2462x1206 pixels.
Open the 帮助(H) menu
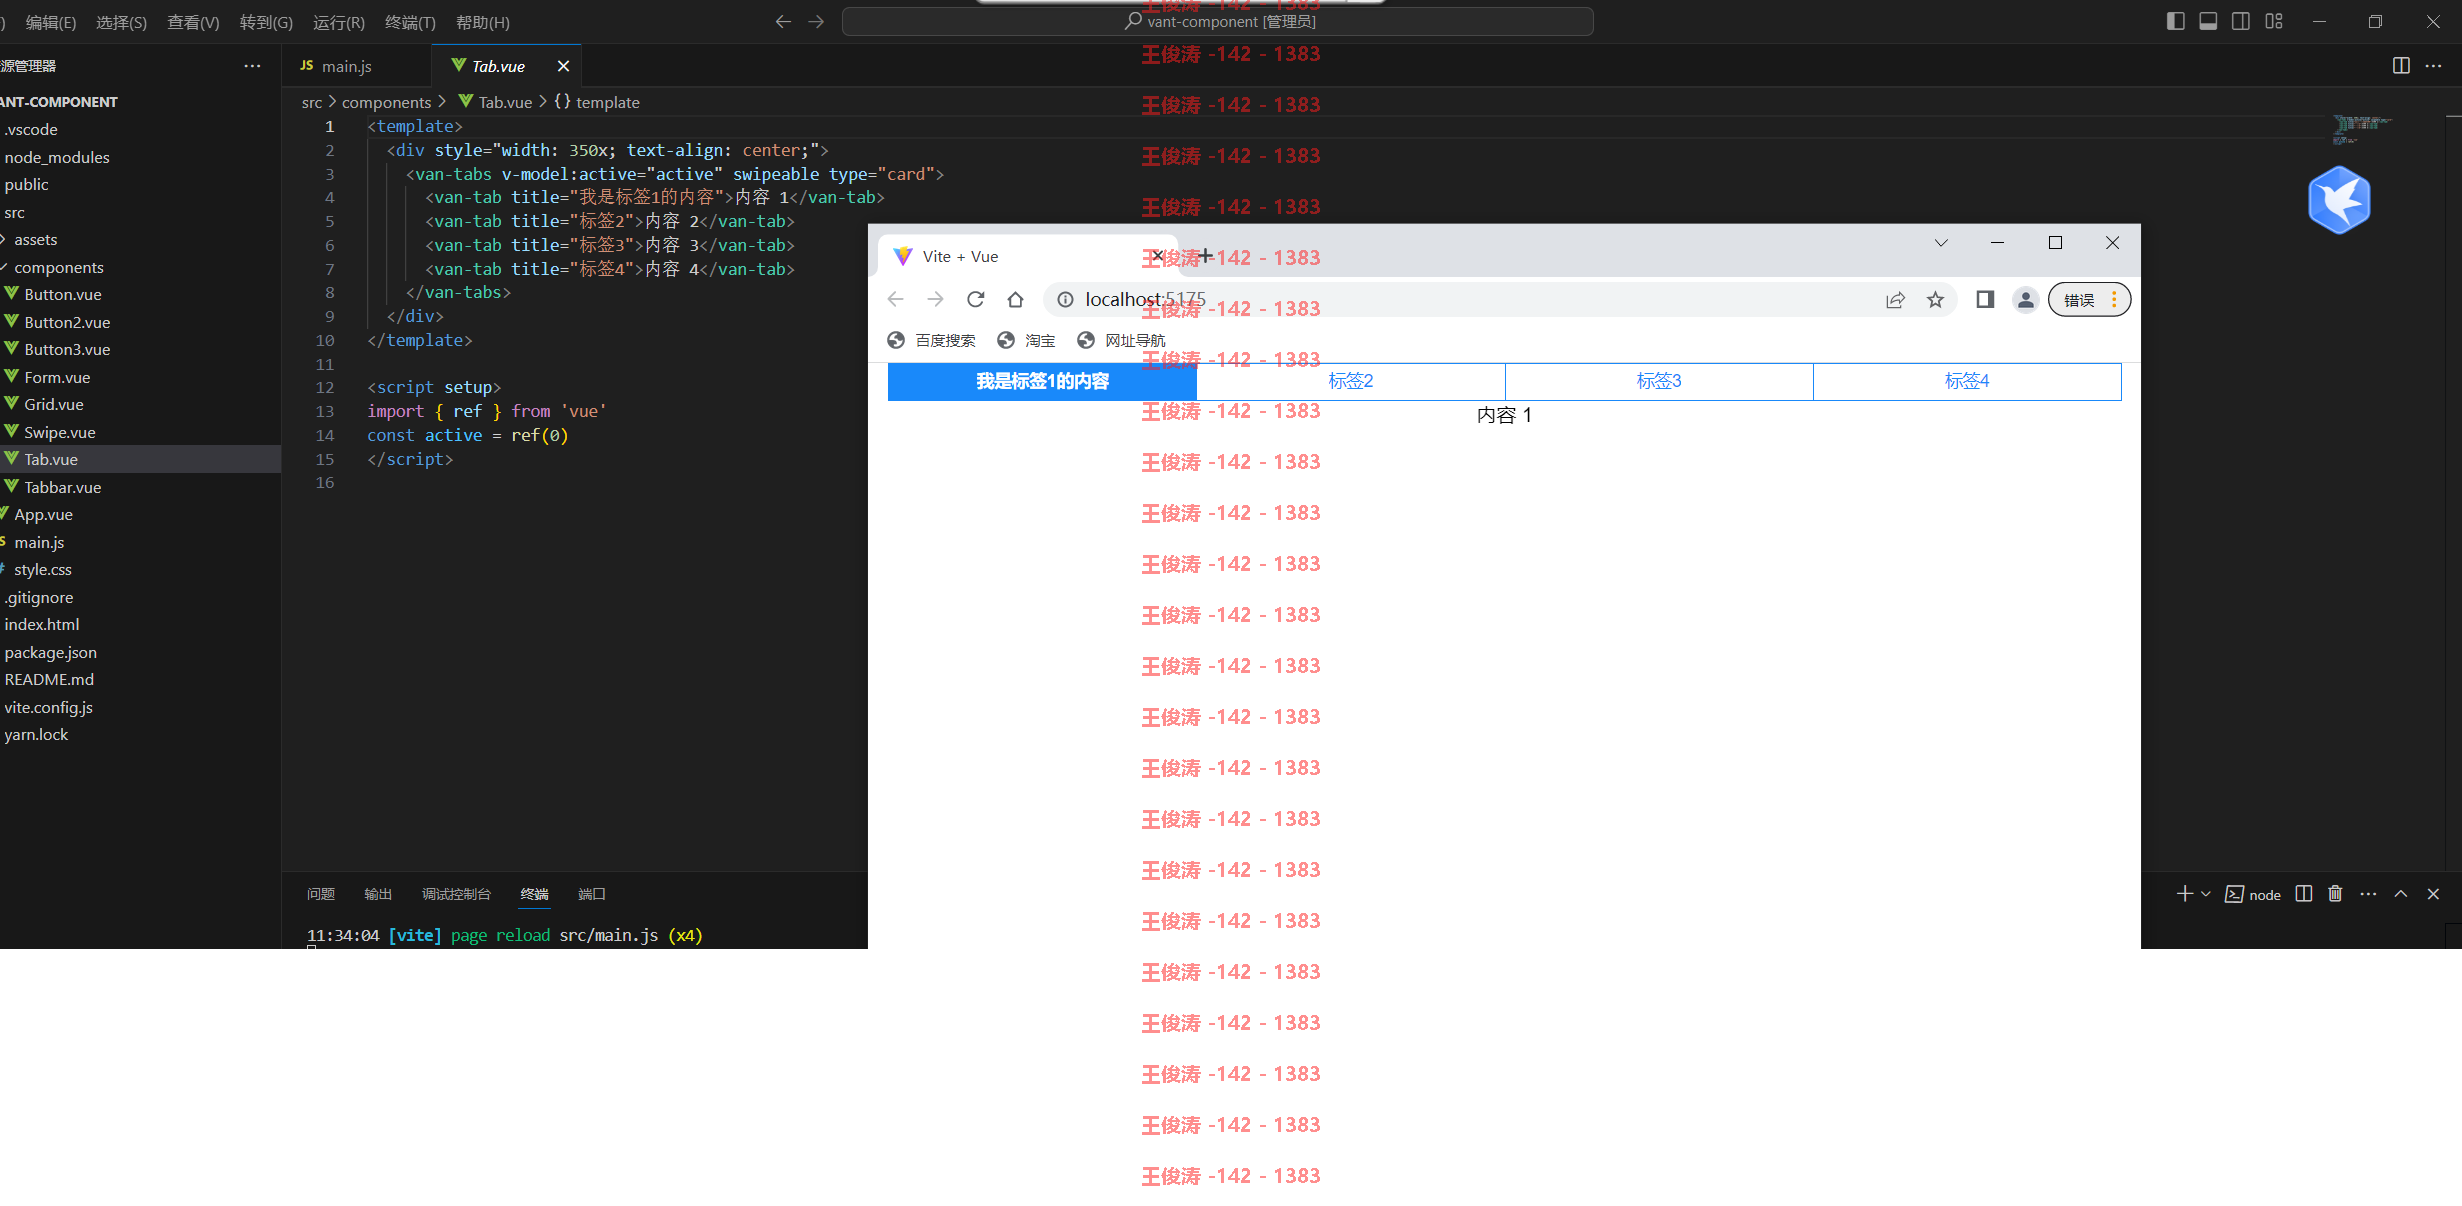(x=483, y=22)
